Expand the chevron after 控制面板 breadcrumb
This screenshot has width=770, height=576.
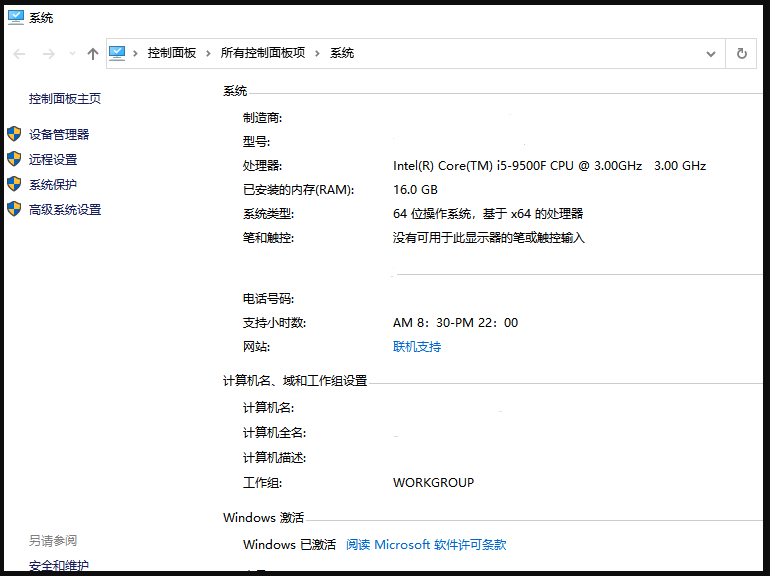pyautogui.click(x=209, y=53)
